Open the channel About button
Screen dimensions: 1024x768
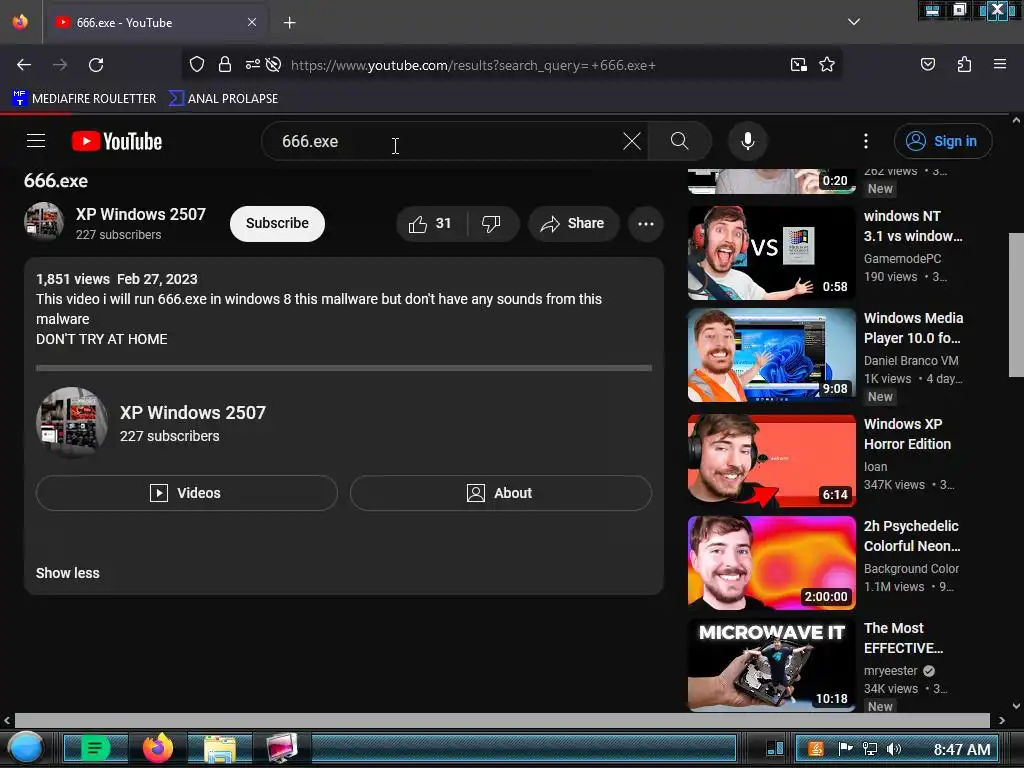click(500, 493)
